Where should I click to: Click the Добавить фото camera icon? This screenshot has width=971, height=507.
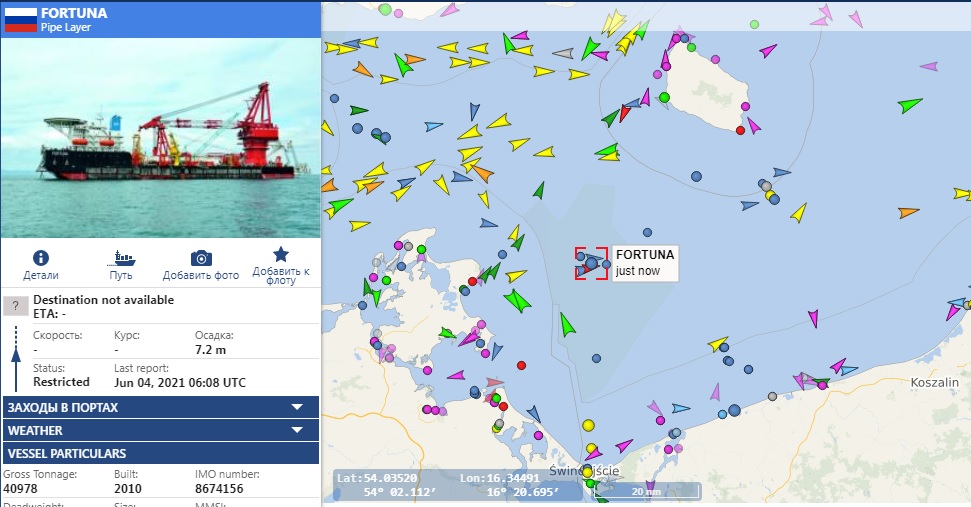(201, 258)
